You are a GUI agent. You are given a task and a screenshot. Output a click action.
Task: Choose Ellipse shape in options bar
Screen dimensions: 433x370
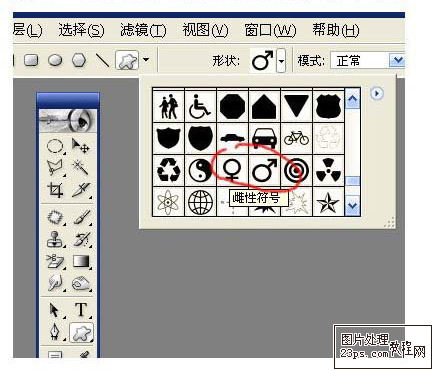(55, 61)
